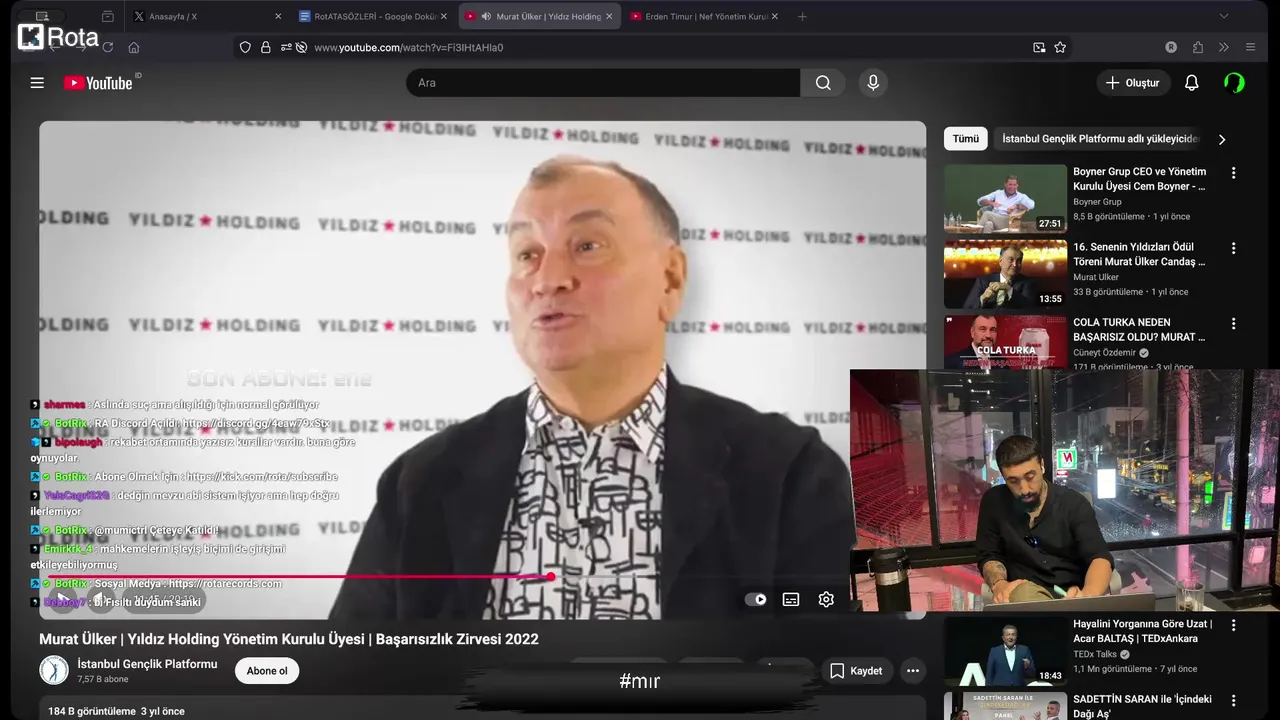The height and width of the screenshot is (720, 1280).
Task: Open options for 16. Senenin Yıldızları video
Action: click(x=1233, y=248)
